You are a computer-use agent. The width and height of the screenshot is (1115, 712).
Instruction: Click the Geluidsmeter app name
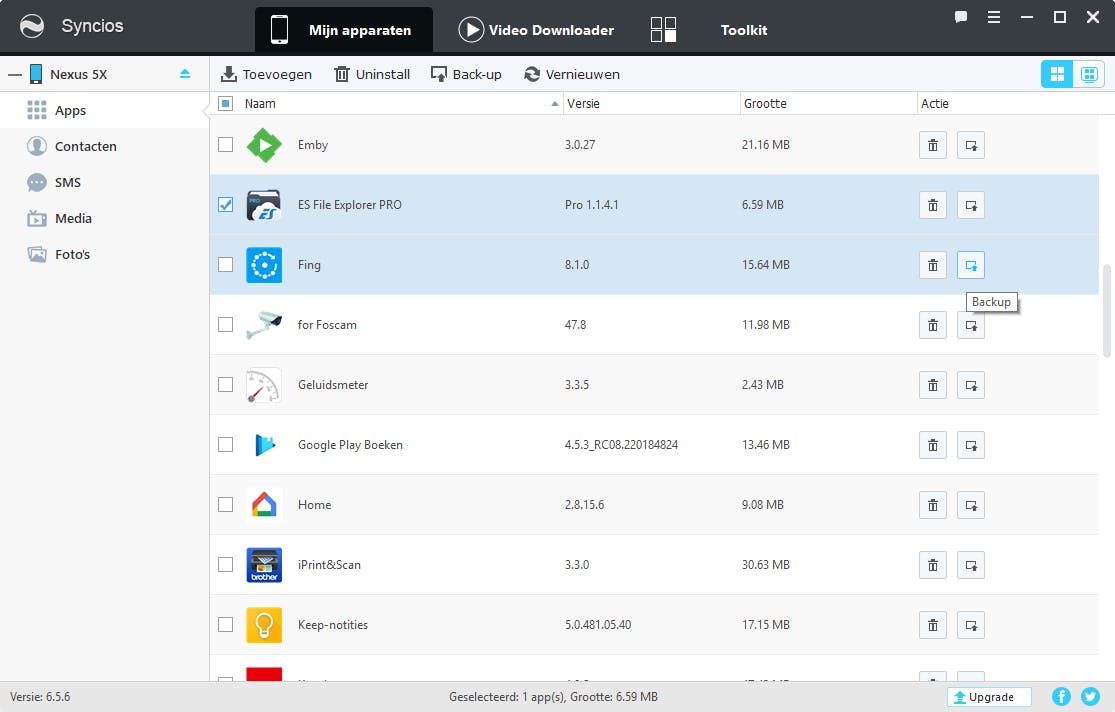coord(333,385)
